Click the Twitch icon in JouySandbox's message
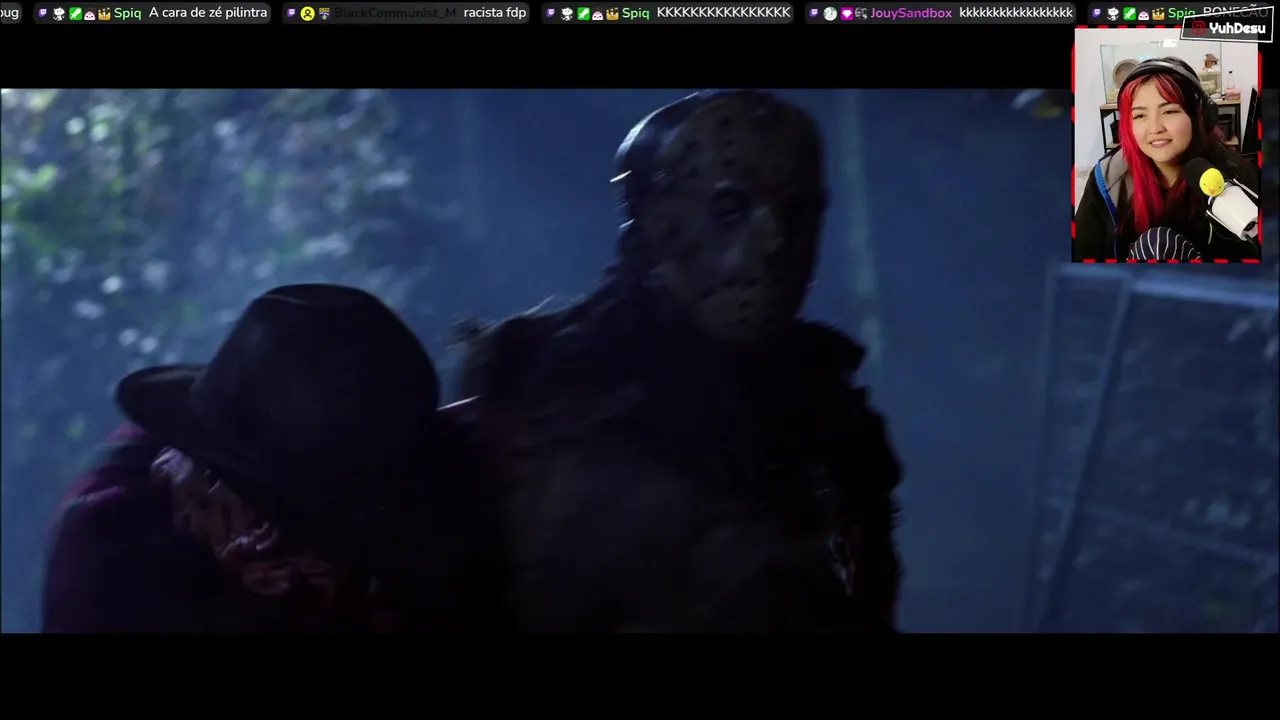Screen dimensions: 1280x720 click(814, 13)
